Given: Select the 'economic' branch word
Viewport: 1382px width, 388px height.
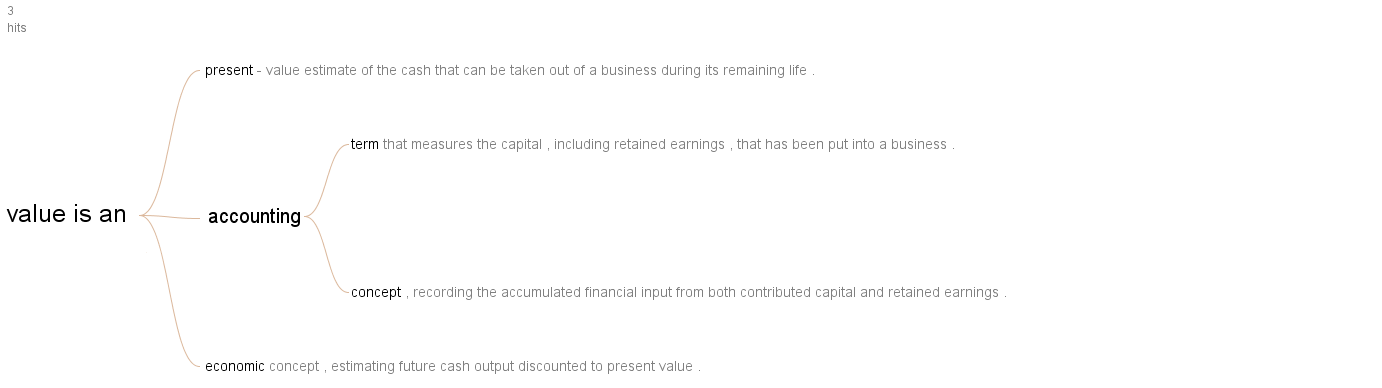Looking at the screenshot, I should pos(235,367).
